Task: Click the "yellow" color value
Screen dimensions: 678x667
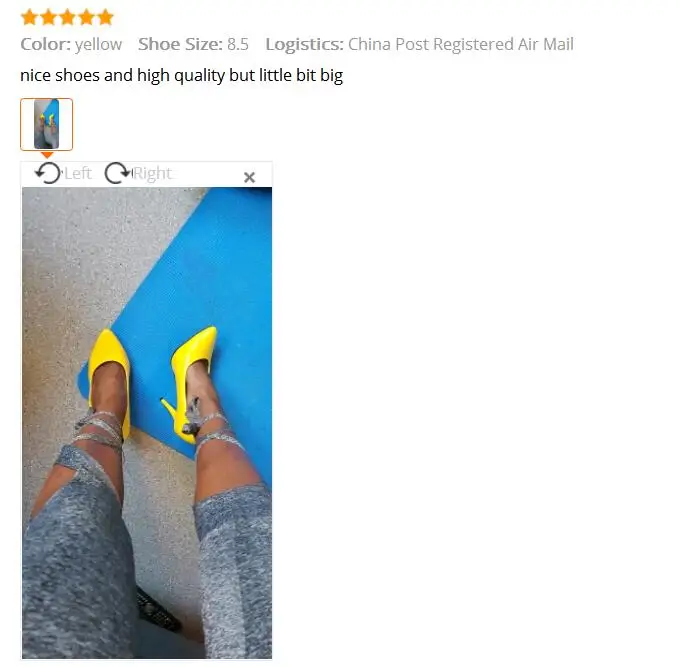Action: click(99, 44)
